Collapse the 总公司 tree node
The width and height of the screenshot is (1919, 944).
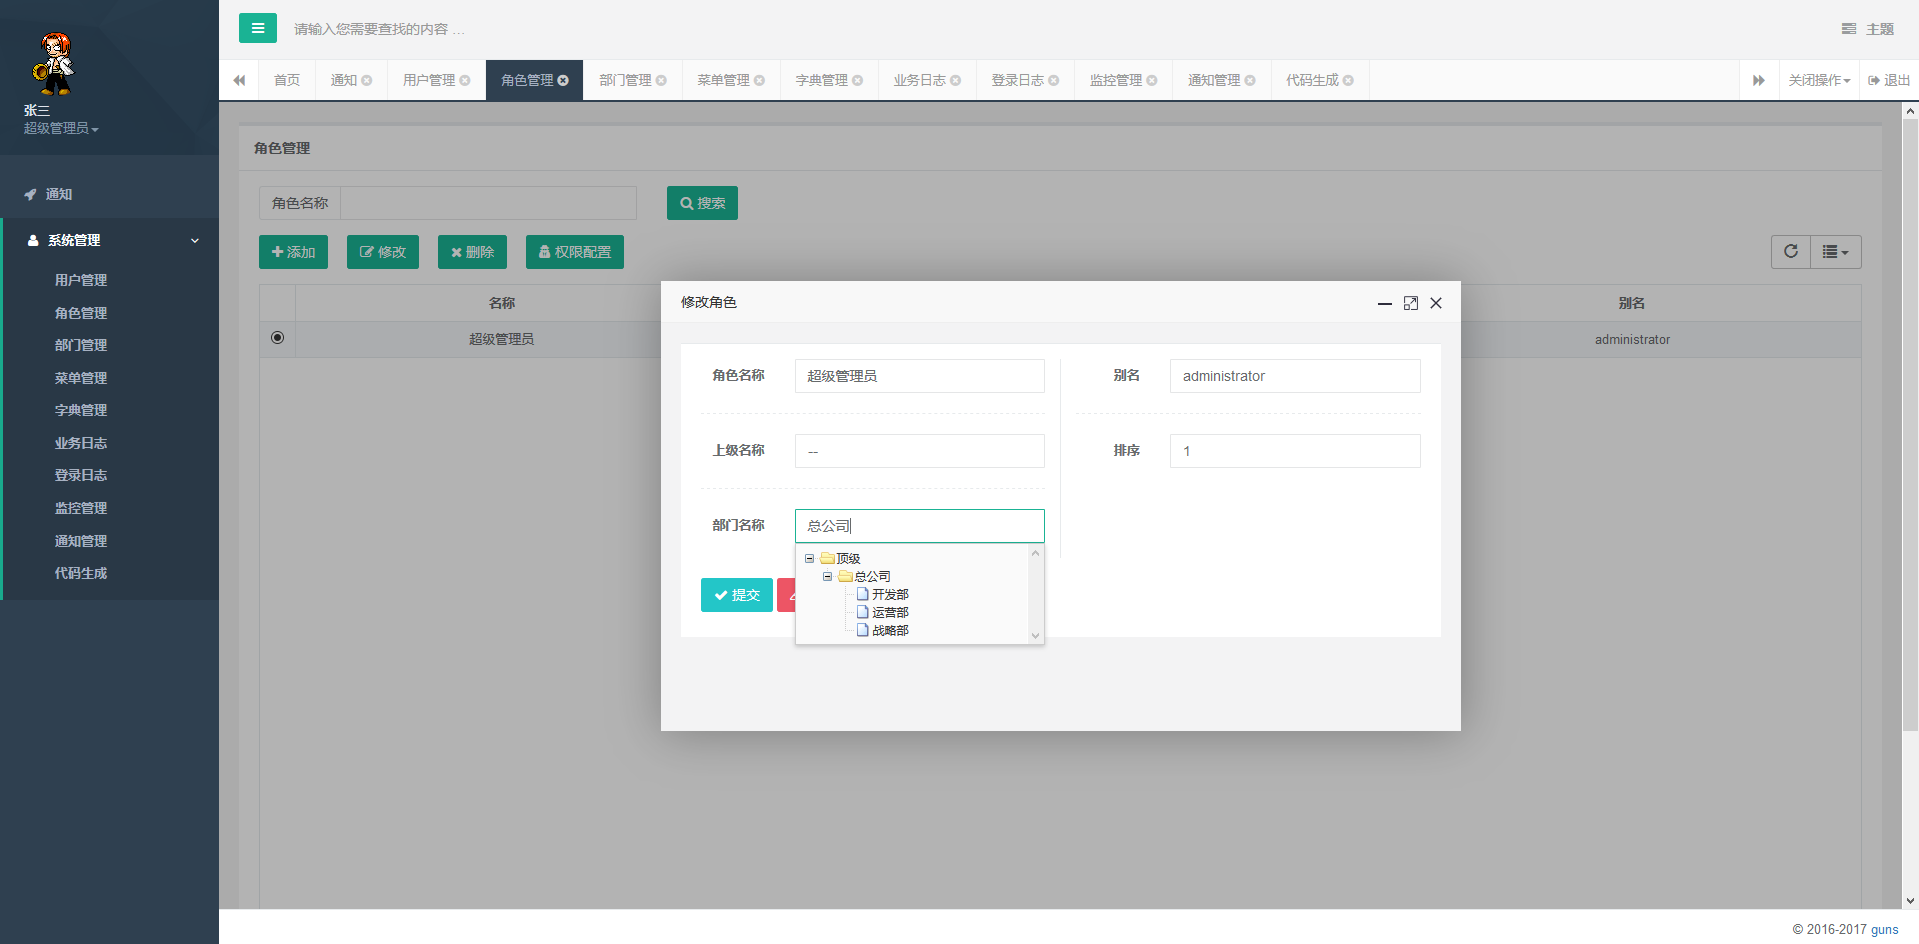(x=827, y=577)
